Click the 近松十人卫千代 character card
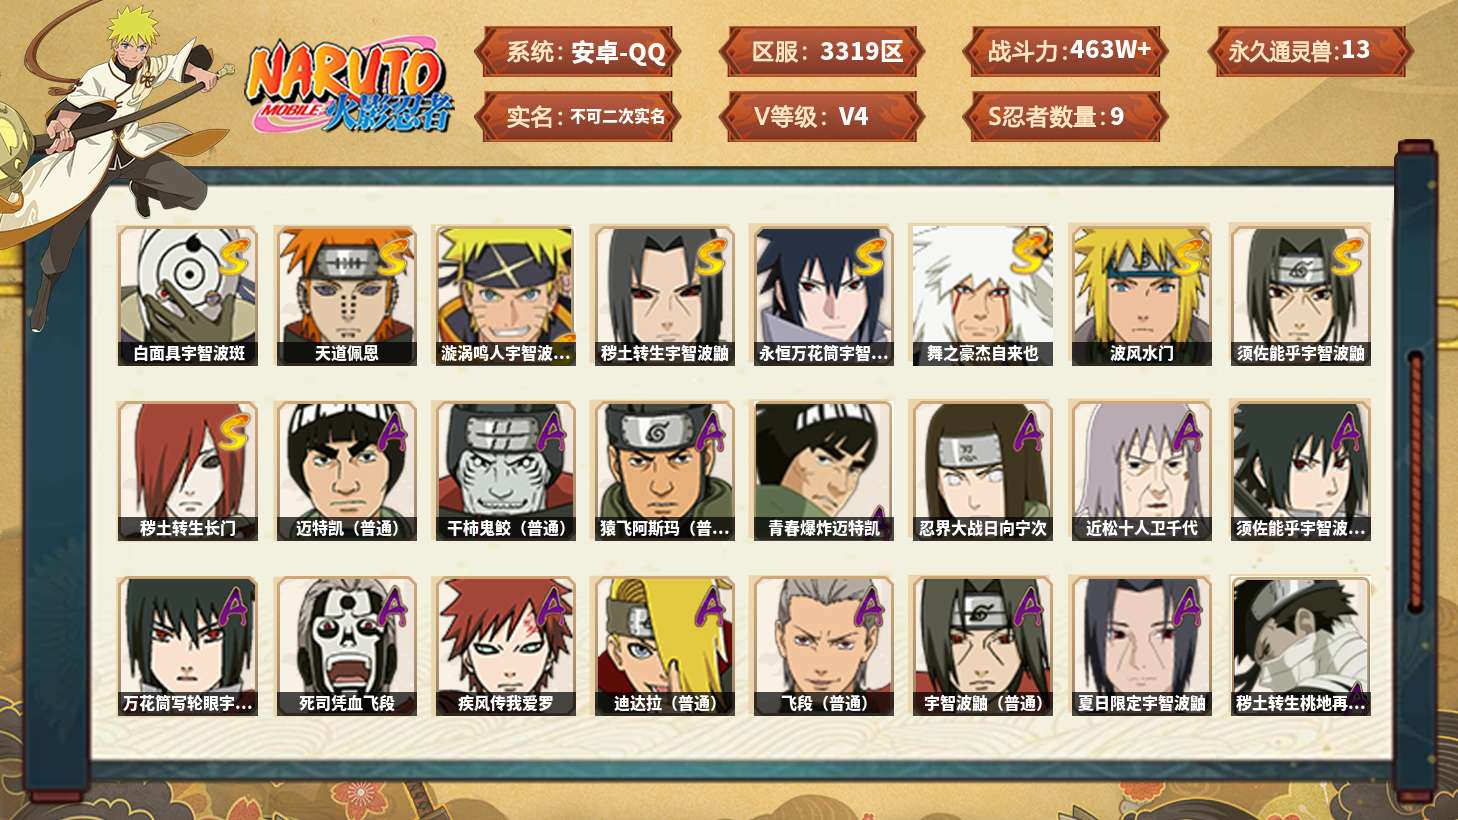 (x=1141, y=471)
